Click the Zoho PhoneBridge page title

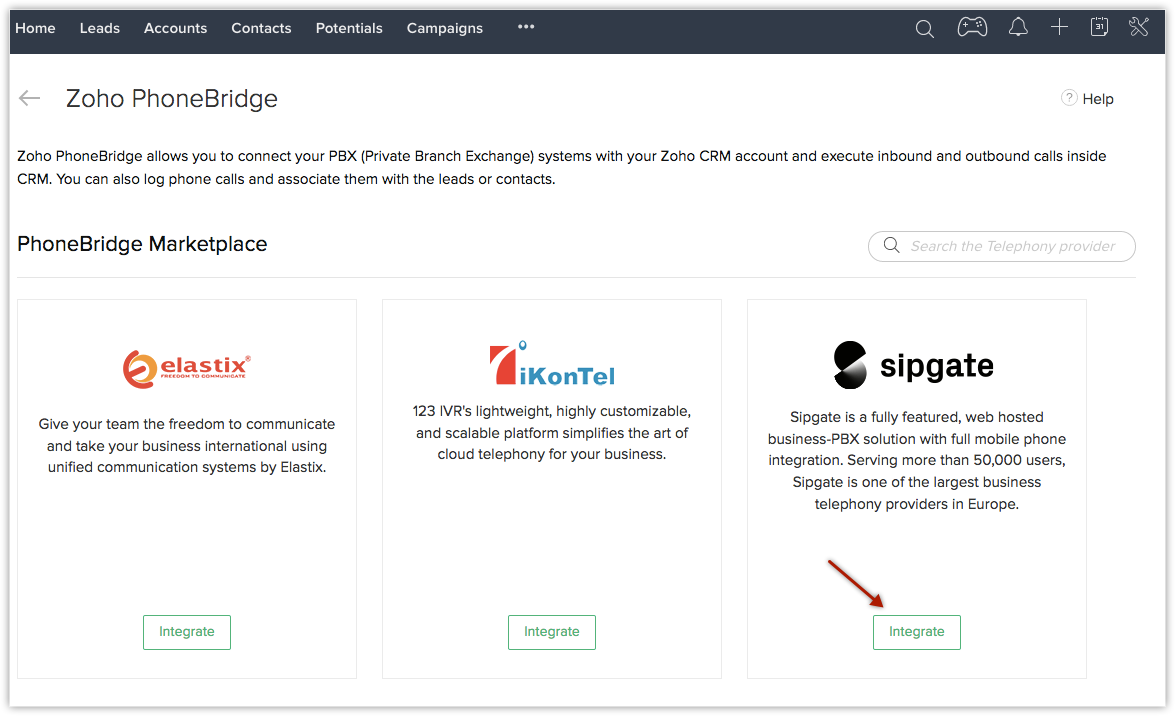click(x=172, y=98)
